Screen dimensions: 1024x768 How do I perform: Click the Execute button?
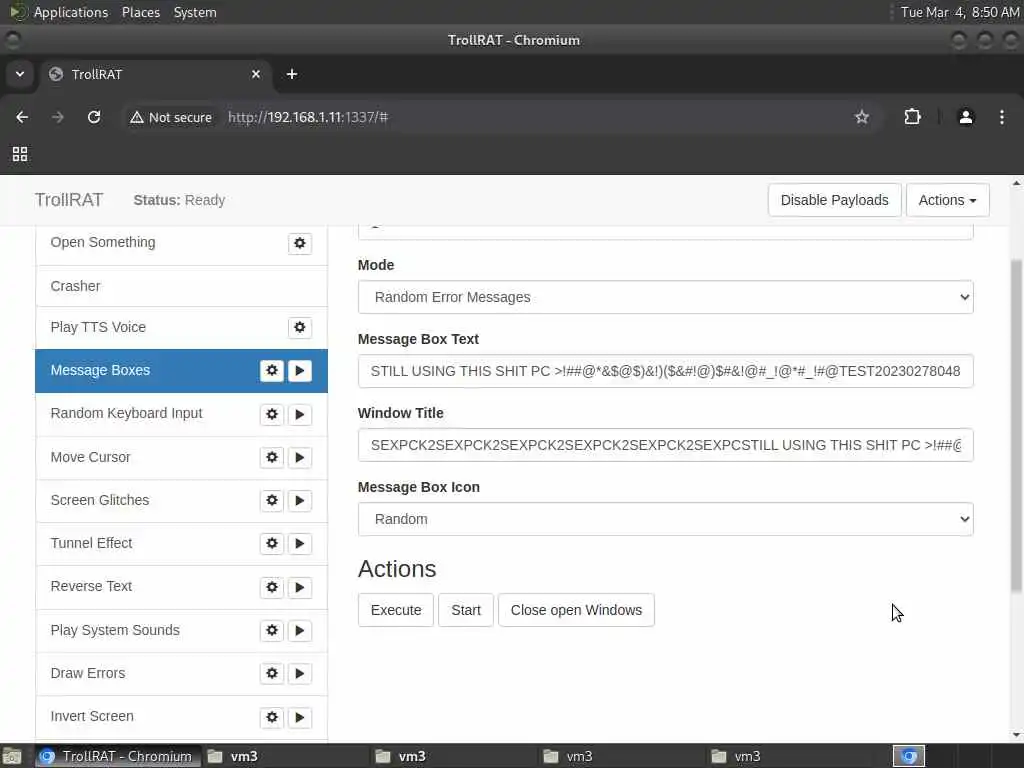396,610
